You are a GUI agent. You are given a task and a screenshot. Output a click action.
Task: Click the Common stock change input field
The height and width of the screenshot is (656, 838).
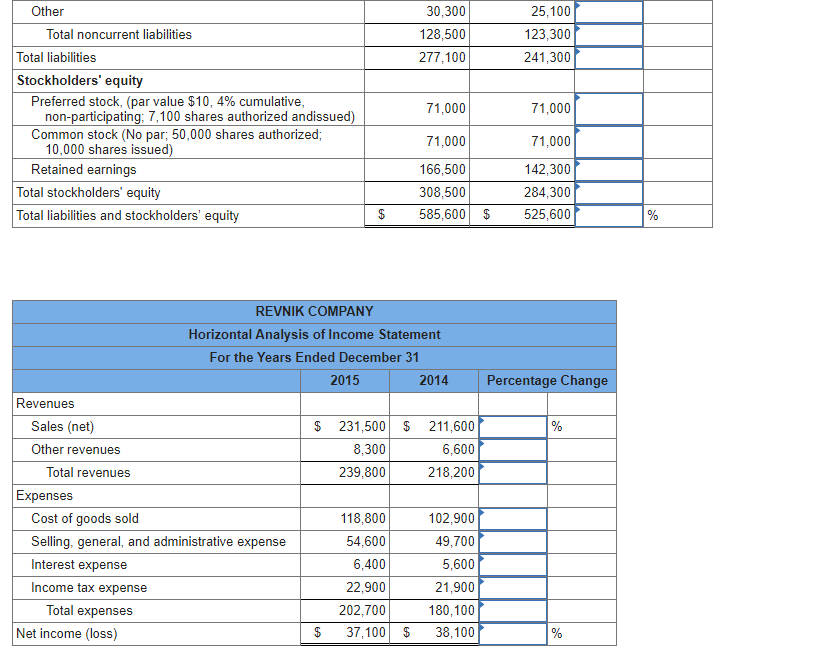[610, 141]
